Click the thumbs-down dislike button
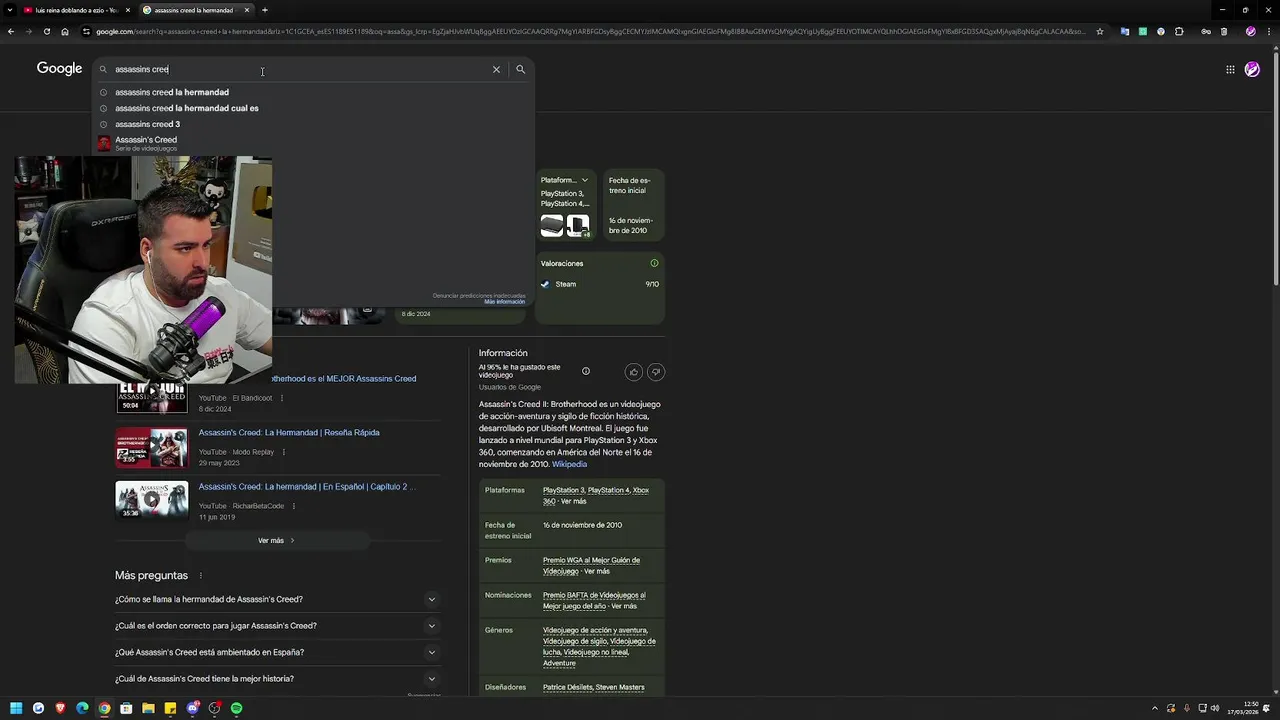1280x720 pixels. [656, 372]
